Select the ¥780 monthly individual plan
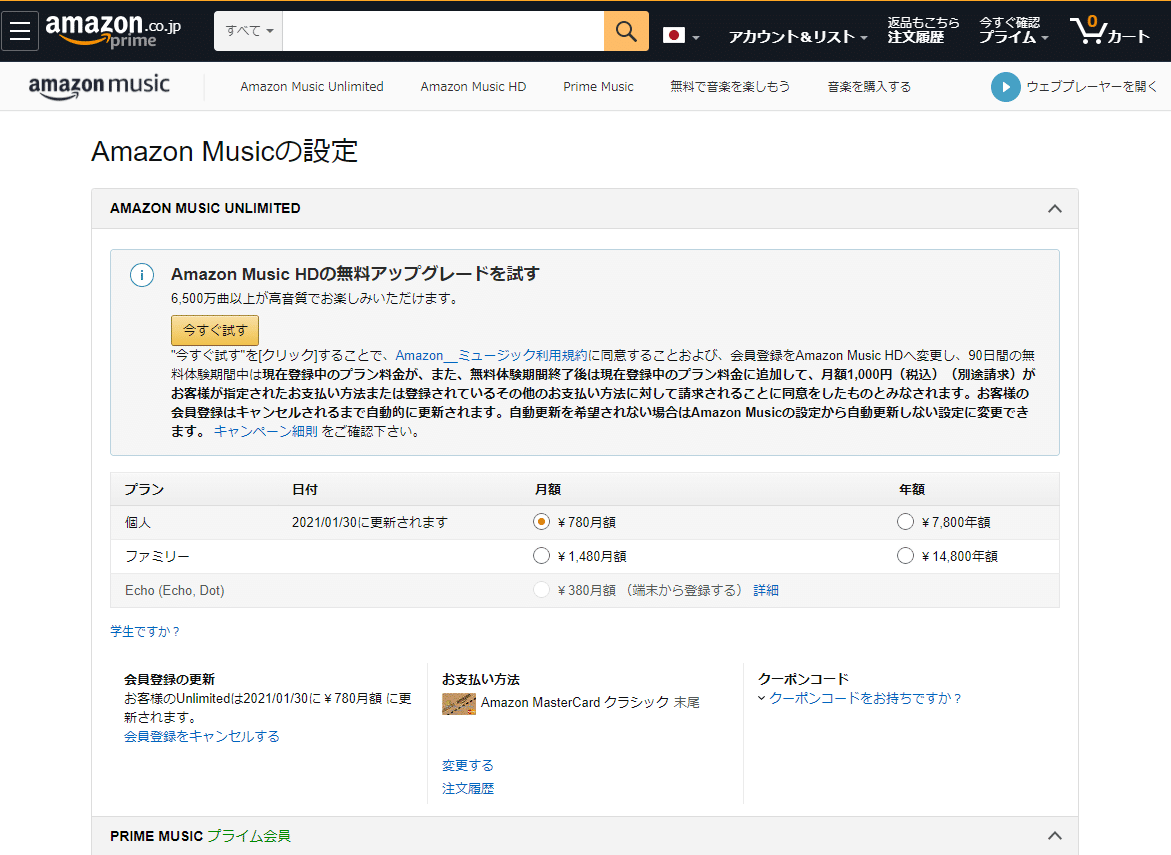 pos(541,522)
